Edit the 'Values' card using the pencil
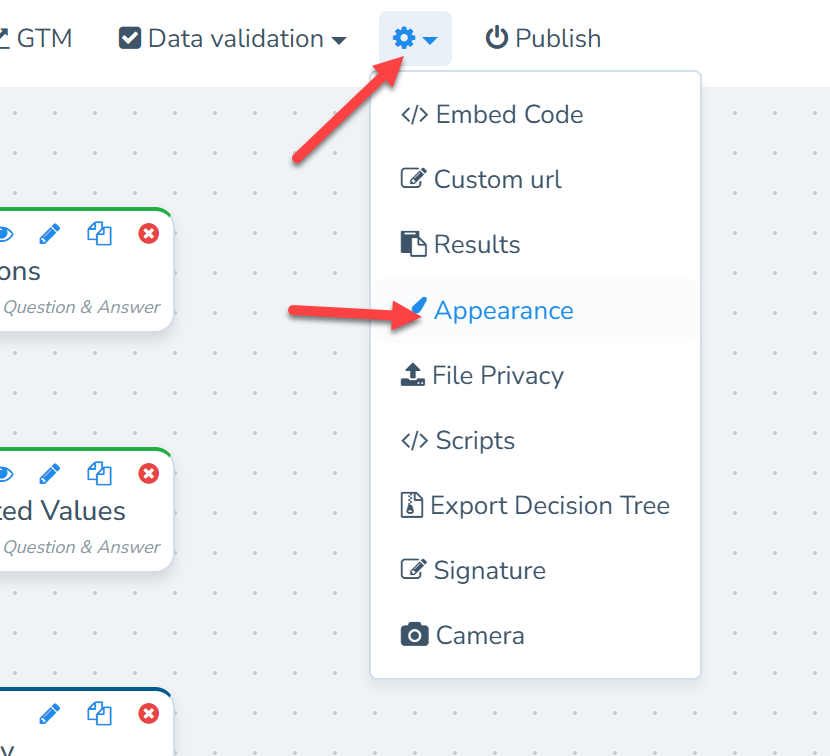Screen dimensions: 830x756 point(49,474)
